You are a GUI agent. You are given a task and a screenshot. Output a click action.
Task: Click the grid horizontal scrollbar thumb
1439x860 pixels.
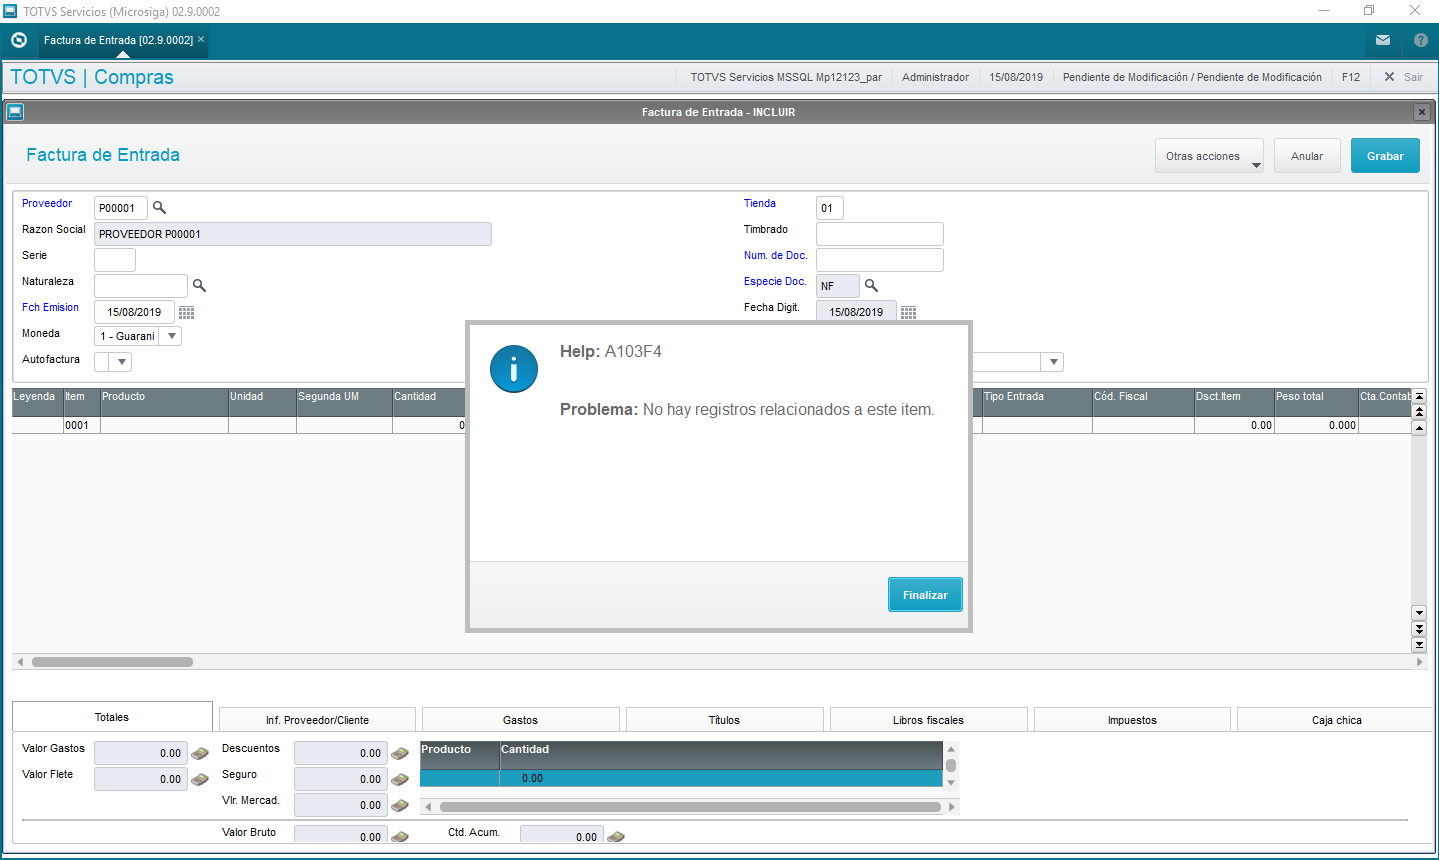click(112, 662)
